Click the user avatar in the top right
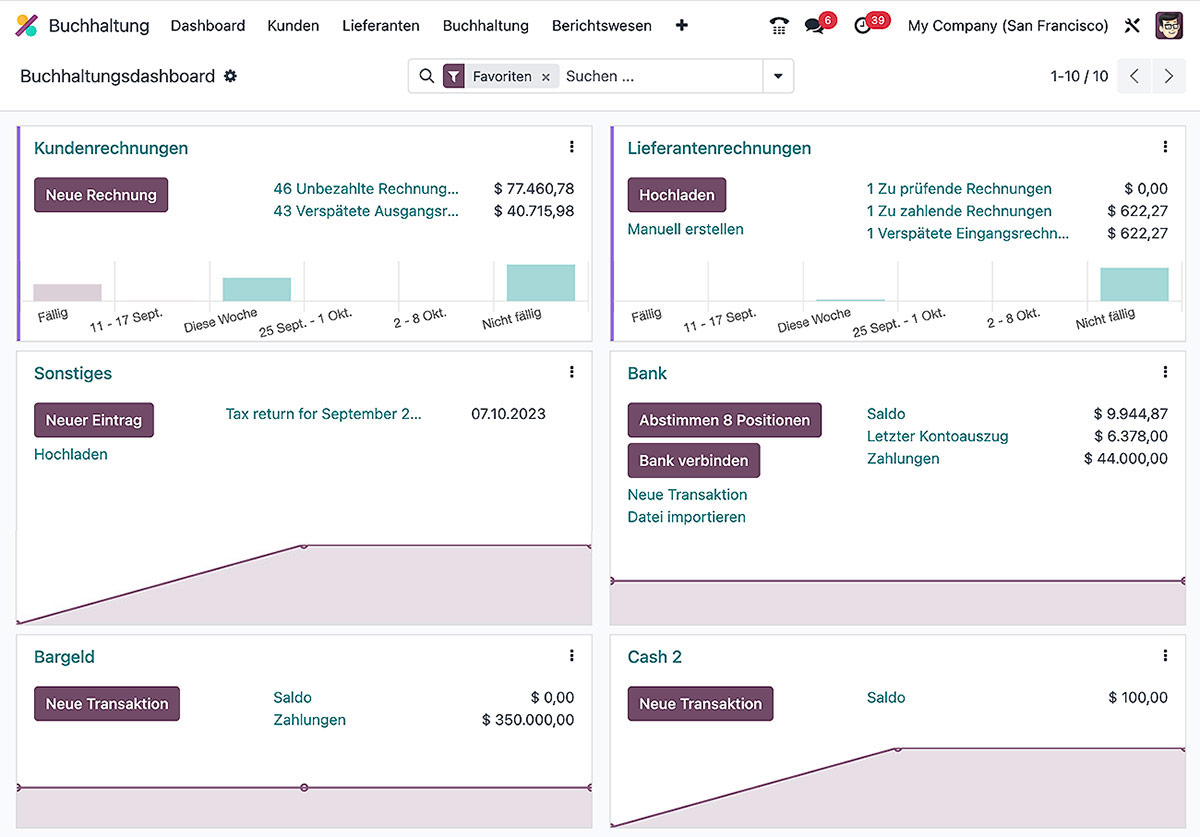Image resolution: width=1200 pixels, height=837 pixels. pyautogui.click(x=1168, y=25)
